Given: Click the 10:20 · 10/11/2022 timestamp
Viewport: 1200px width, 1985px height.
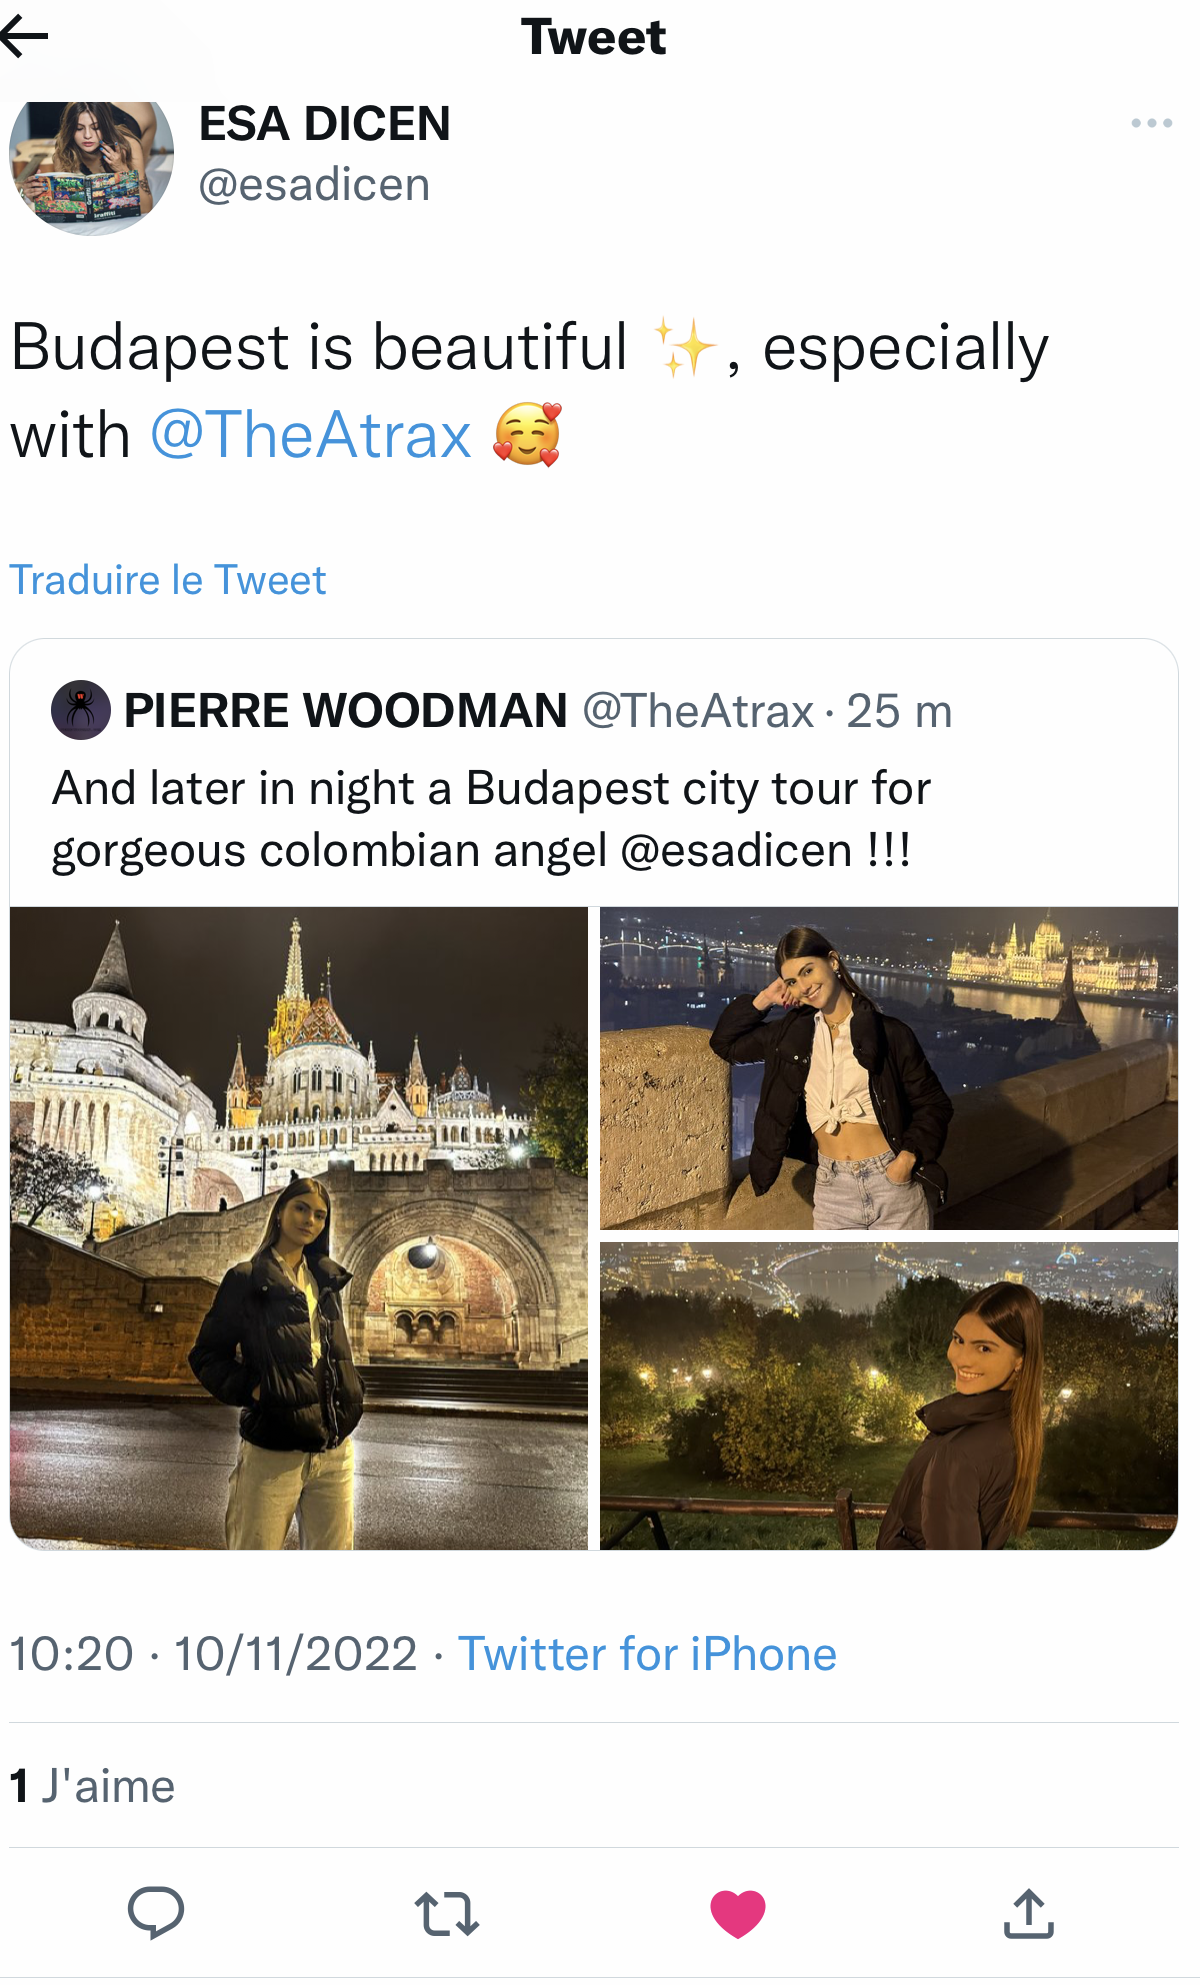Looking at the screenshot, I should coord(213,1654).
